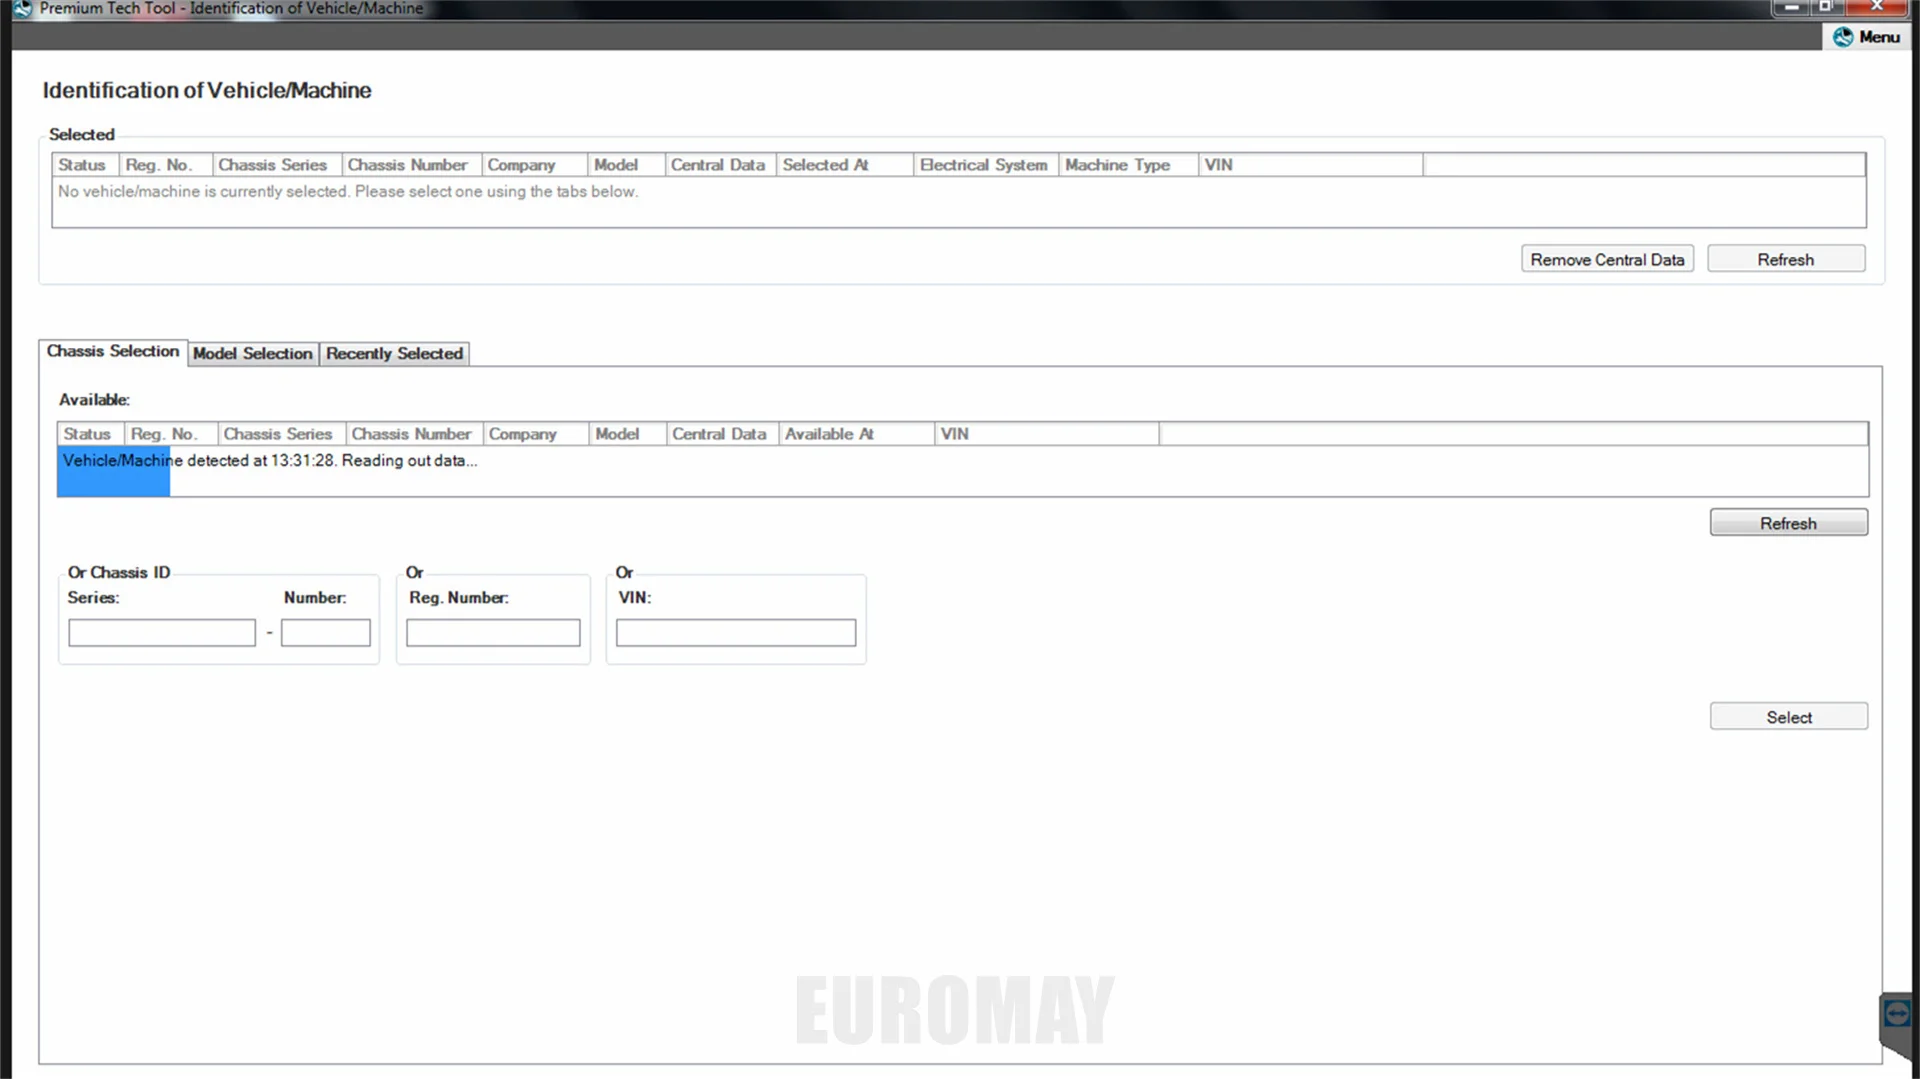This screenshot has width=1920, height=1079.
Task: Click the 'No vehicle/machine is currently selected' message
Action: coord(348,191)
